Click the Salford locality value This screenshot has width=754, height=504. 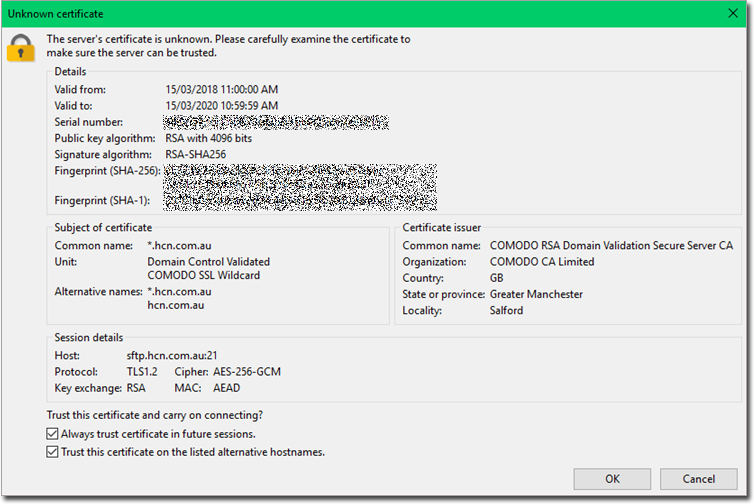(506, 310)
